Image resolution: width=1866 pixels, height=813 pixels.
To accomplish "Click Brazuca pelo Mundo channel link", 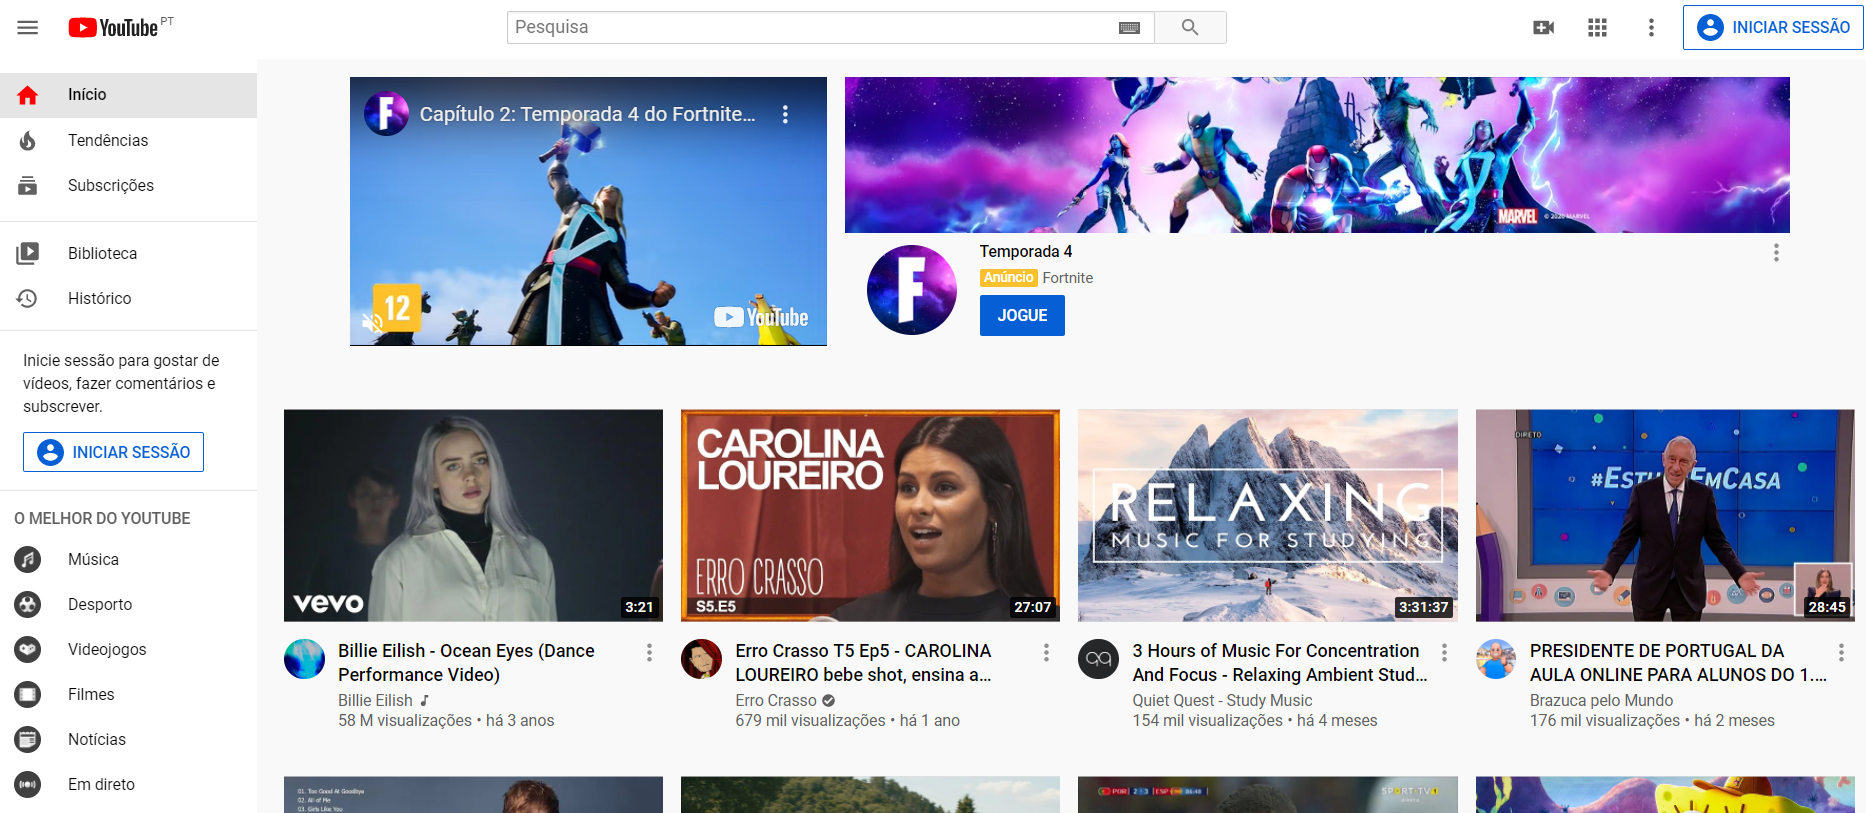I will (1601, 700).
